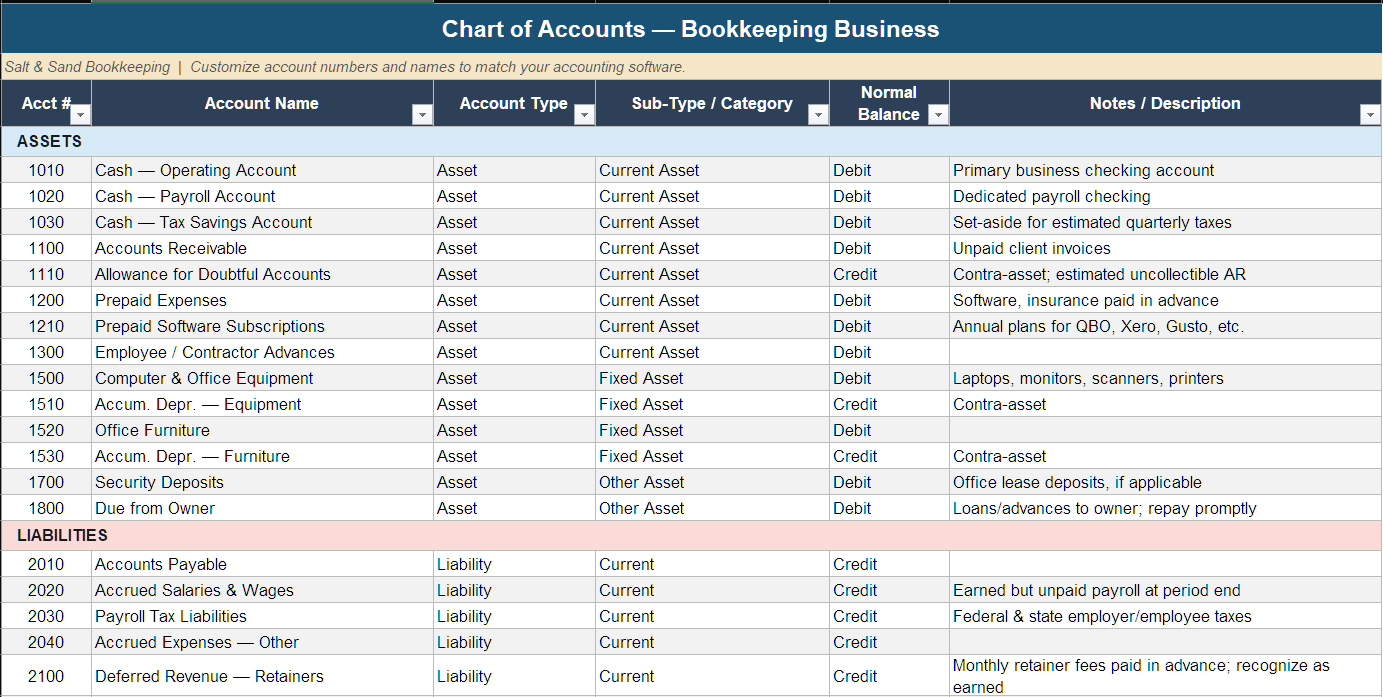This screenshot has height=697, width=1383.
Task: Select the Prepaid Software Subscriptions cell
Action: point(262,326)
